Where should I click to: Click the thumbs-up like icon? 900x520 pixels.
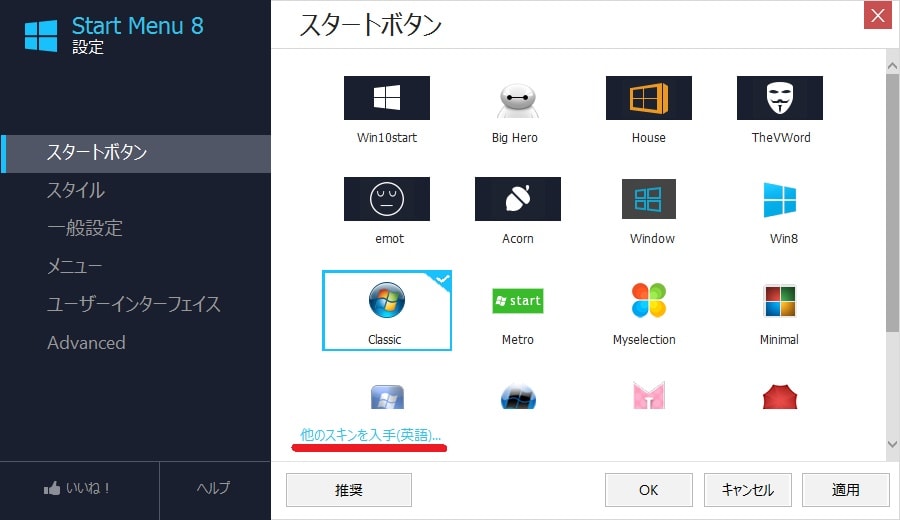pyautogui.click(x=52, y=488)
